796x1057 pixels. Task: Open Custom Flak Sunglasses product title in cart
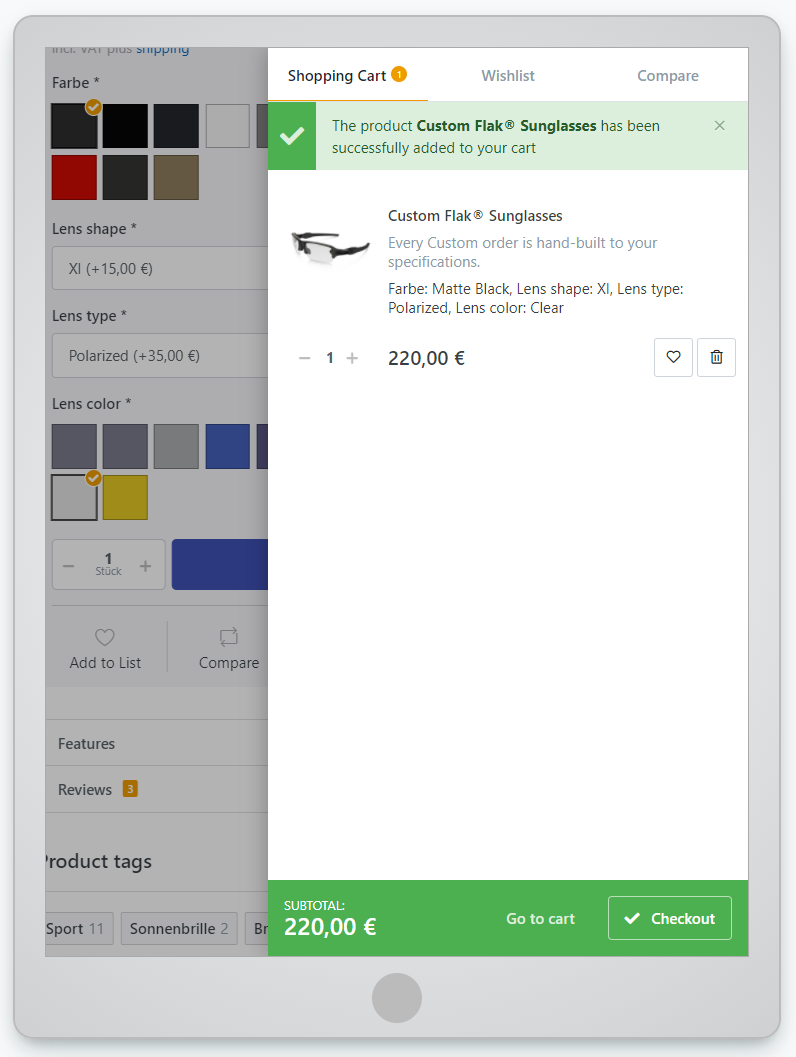pyautogui.click(x=475, y=216)
